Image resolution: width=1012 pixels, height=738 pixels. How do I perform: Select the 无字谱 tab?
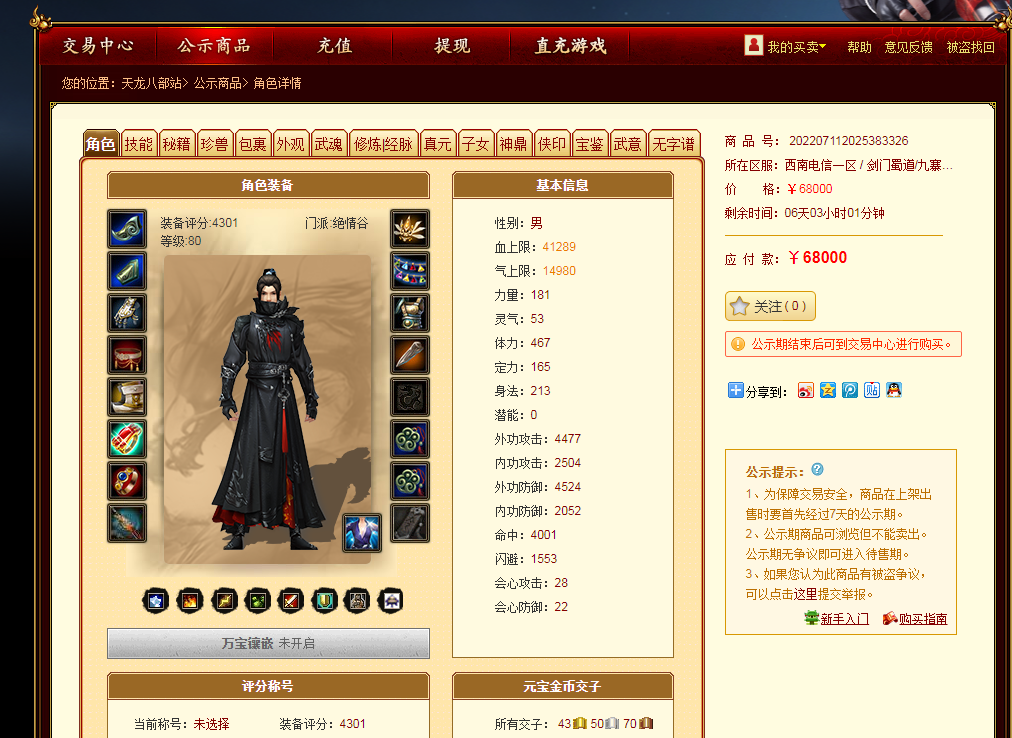coord(674,143)
